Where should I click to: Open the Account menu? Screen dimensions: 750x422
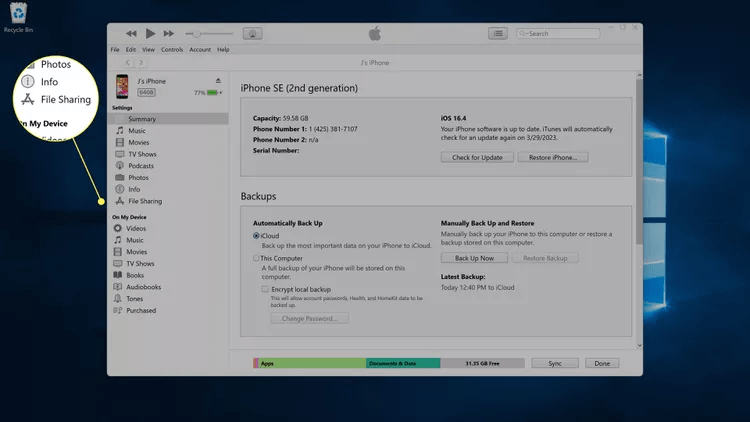click(x=200, y=49)
